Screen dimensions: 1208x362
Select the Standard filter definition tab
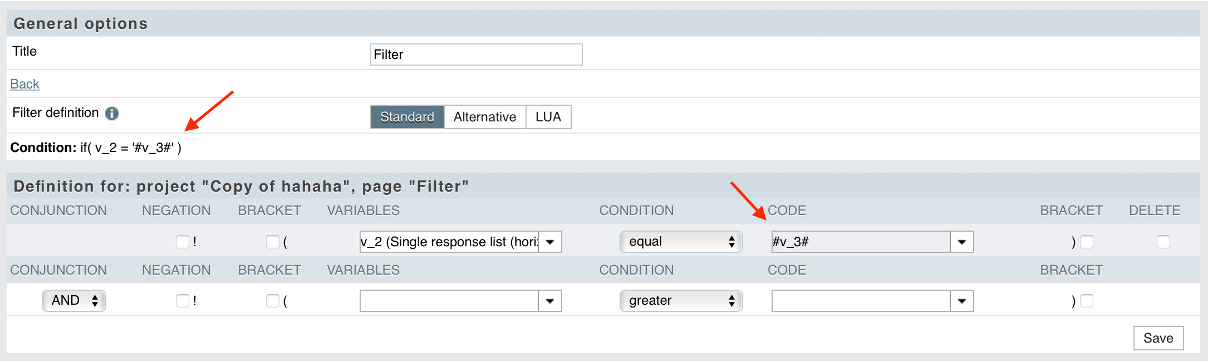(407, 117)
